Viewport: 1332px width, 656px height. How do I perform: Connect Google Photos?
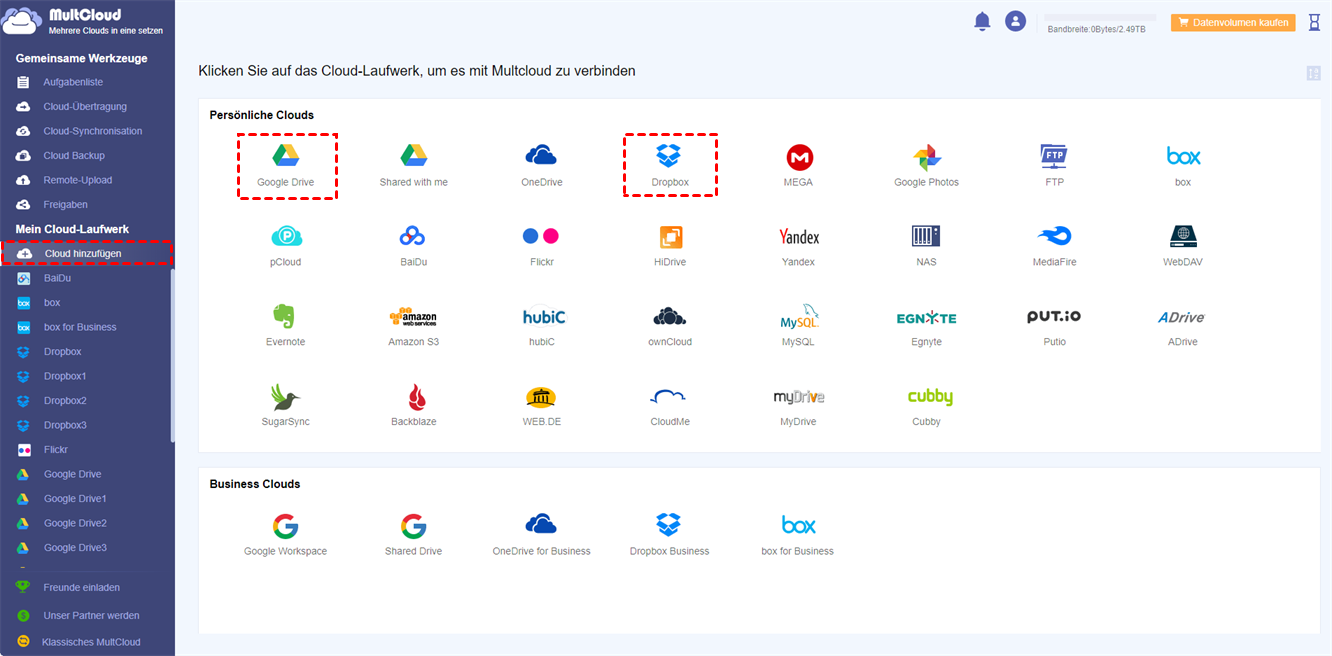pyautogui.click(x=926, y=166)
